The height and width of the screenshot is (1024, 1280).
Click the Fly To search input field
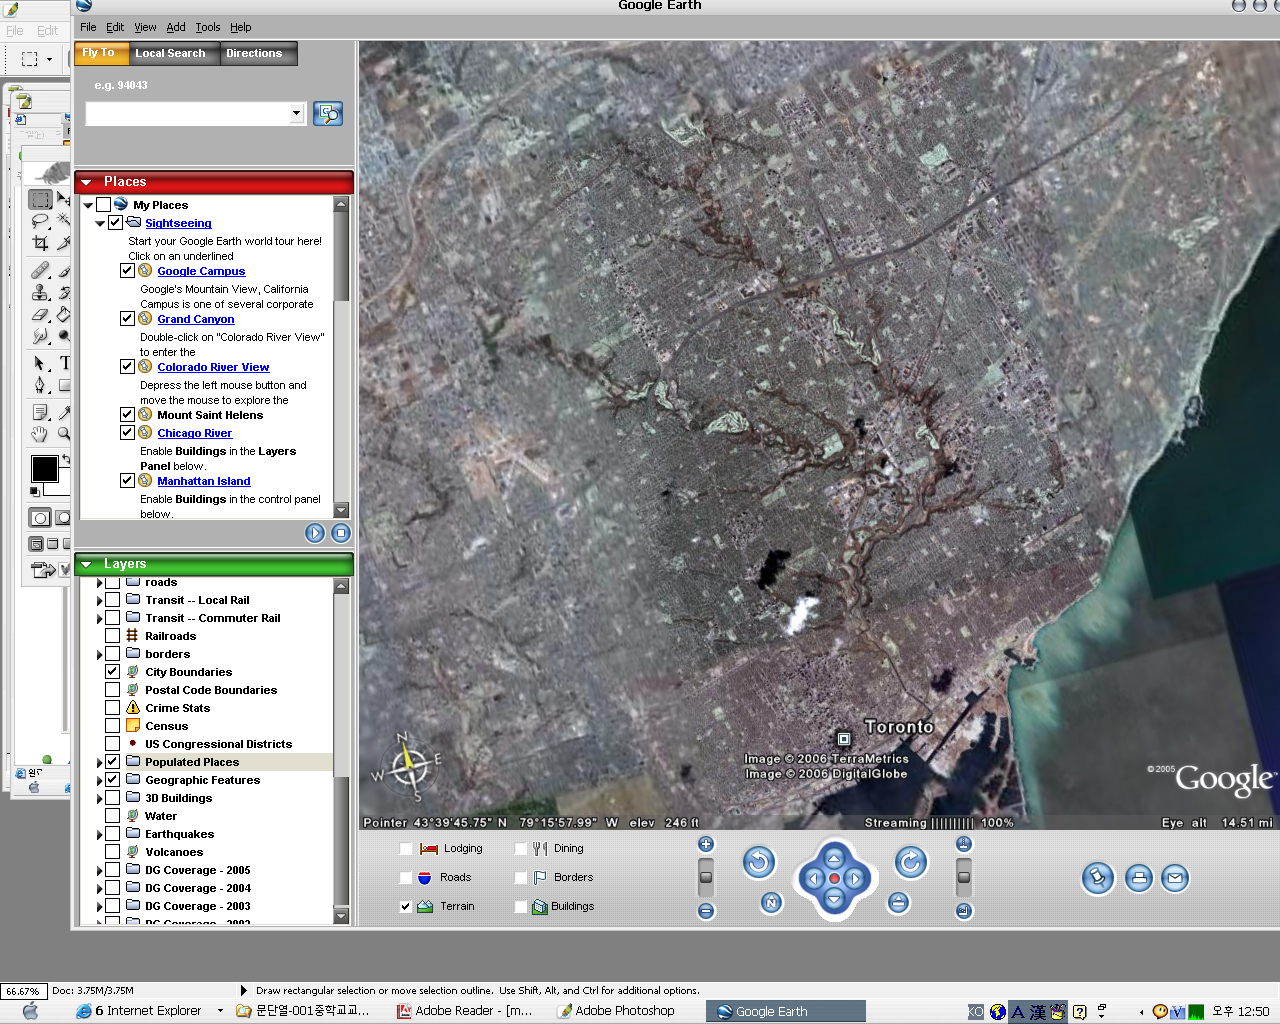click(188, 113)
